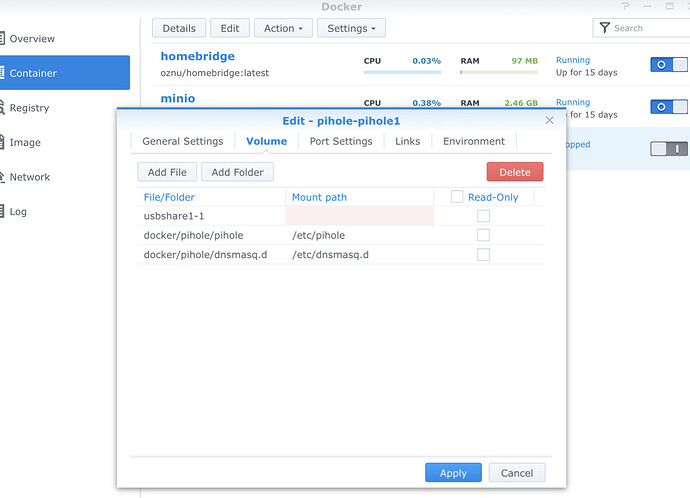Open the Overview sidebar section
690x498 pixels.
click(32, 39)
